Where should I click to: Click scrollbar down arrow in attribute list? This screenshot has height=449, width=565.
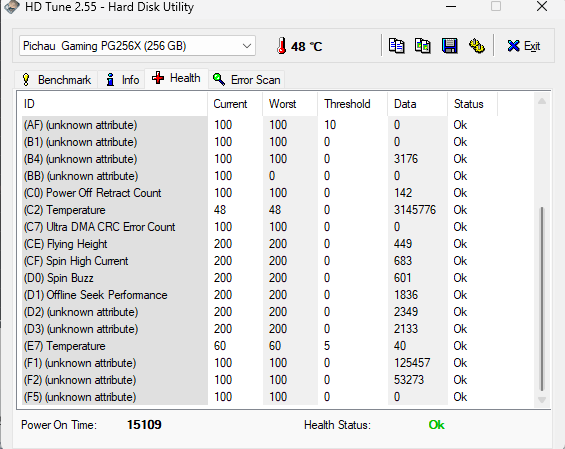(542, 400)
